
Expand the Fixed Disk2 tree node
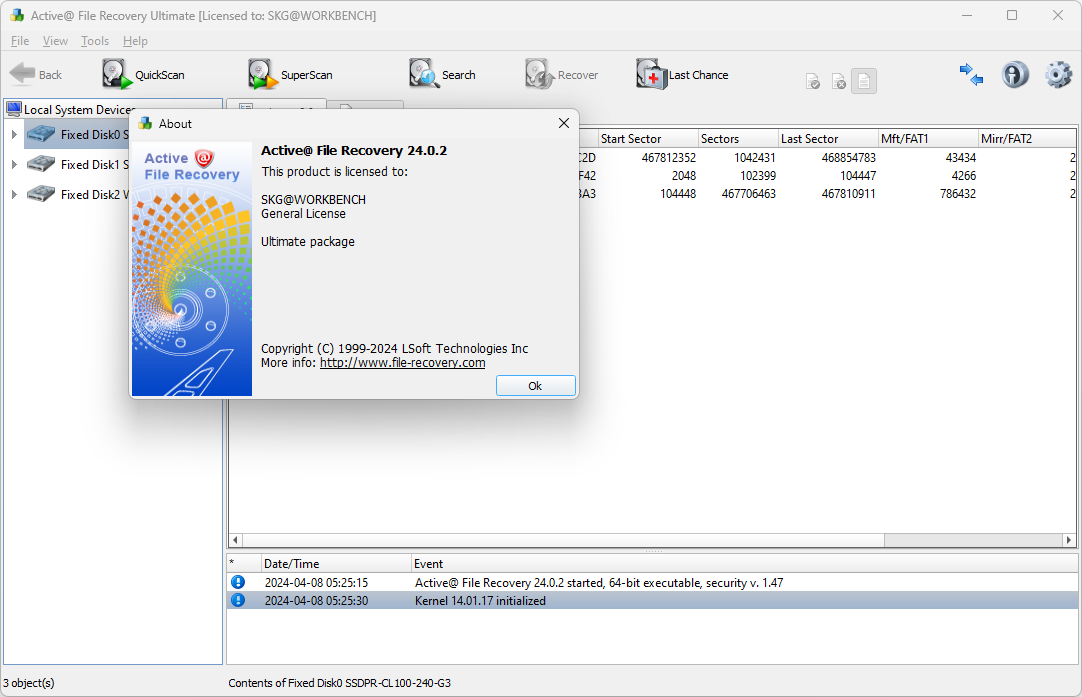point(14,195)
